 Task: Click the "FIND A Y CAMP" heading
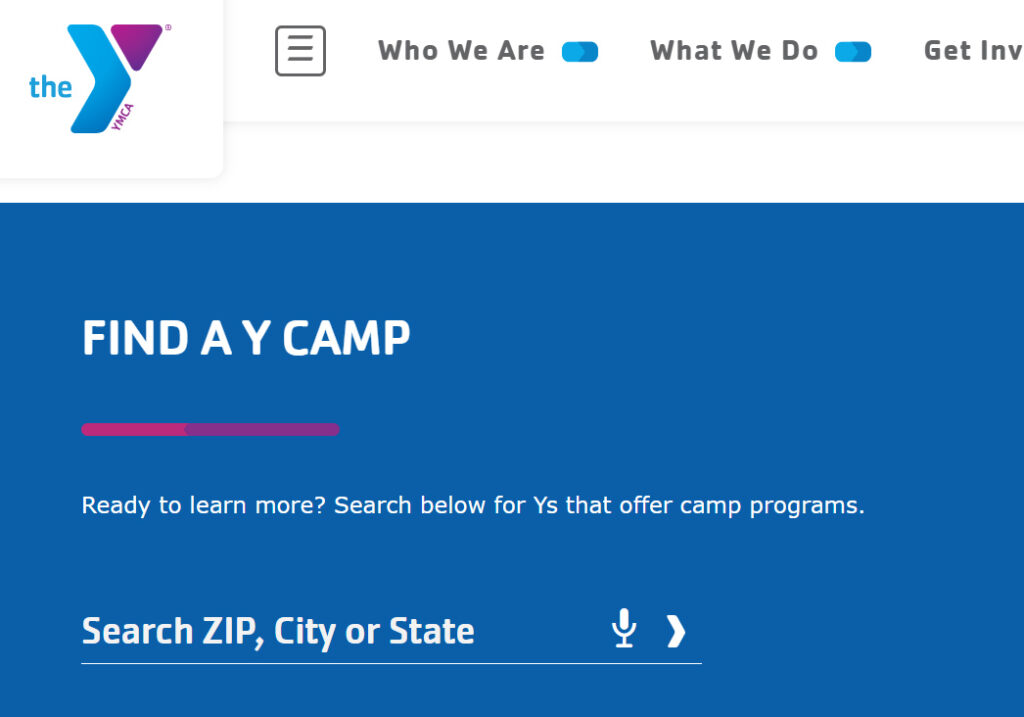246,339
